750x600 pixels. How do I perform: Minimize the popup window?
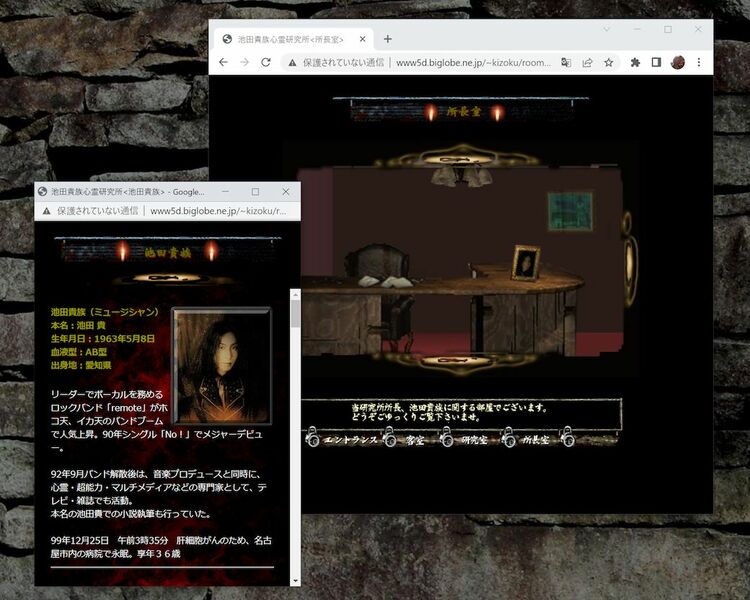coord(225,192)
